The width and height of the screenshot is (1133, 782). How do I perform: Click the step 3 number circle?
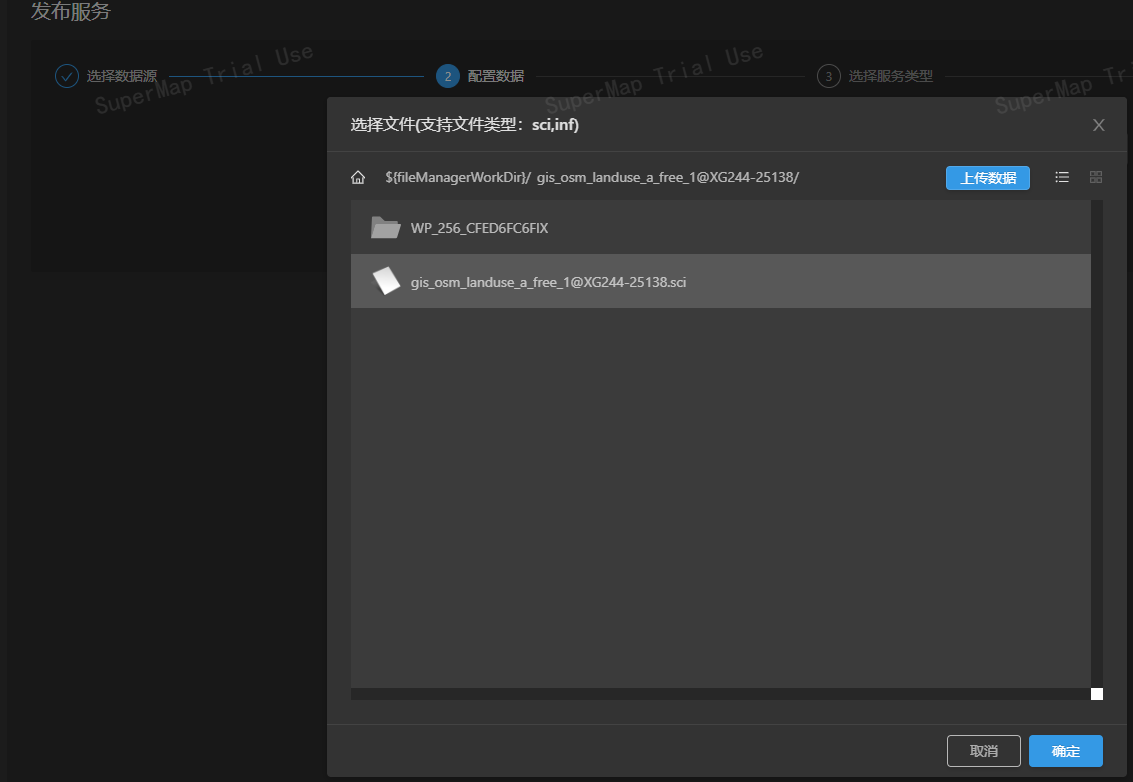tap(828, 76)
